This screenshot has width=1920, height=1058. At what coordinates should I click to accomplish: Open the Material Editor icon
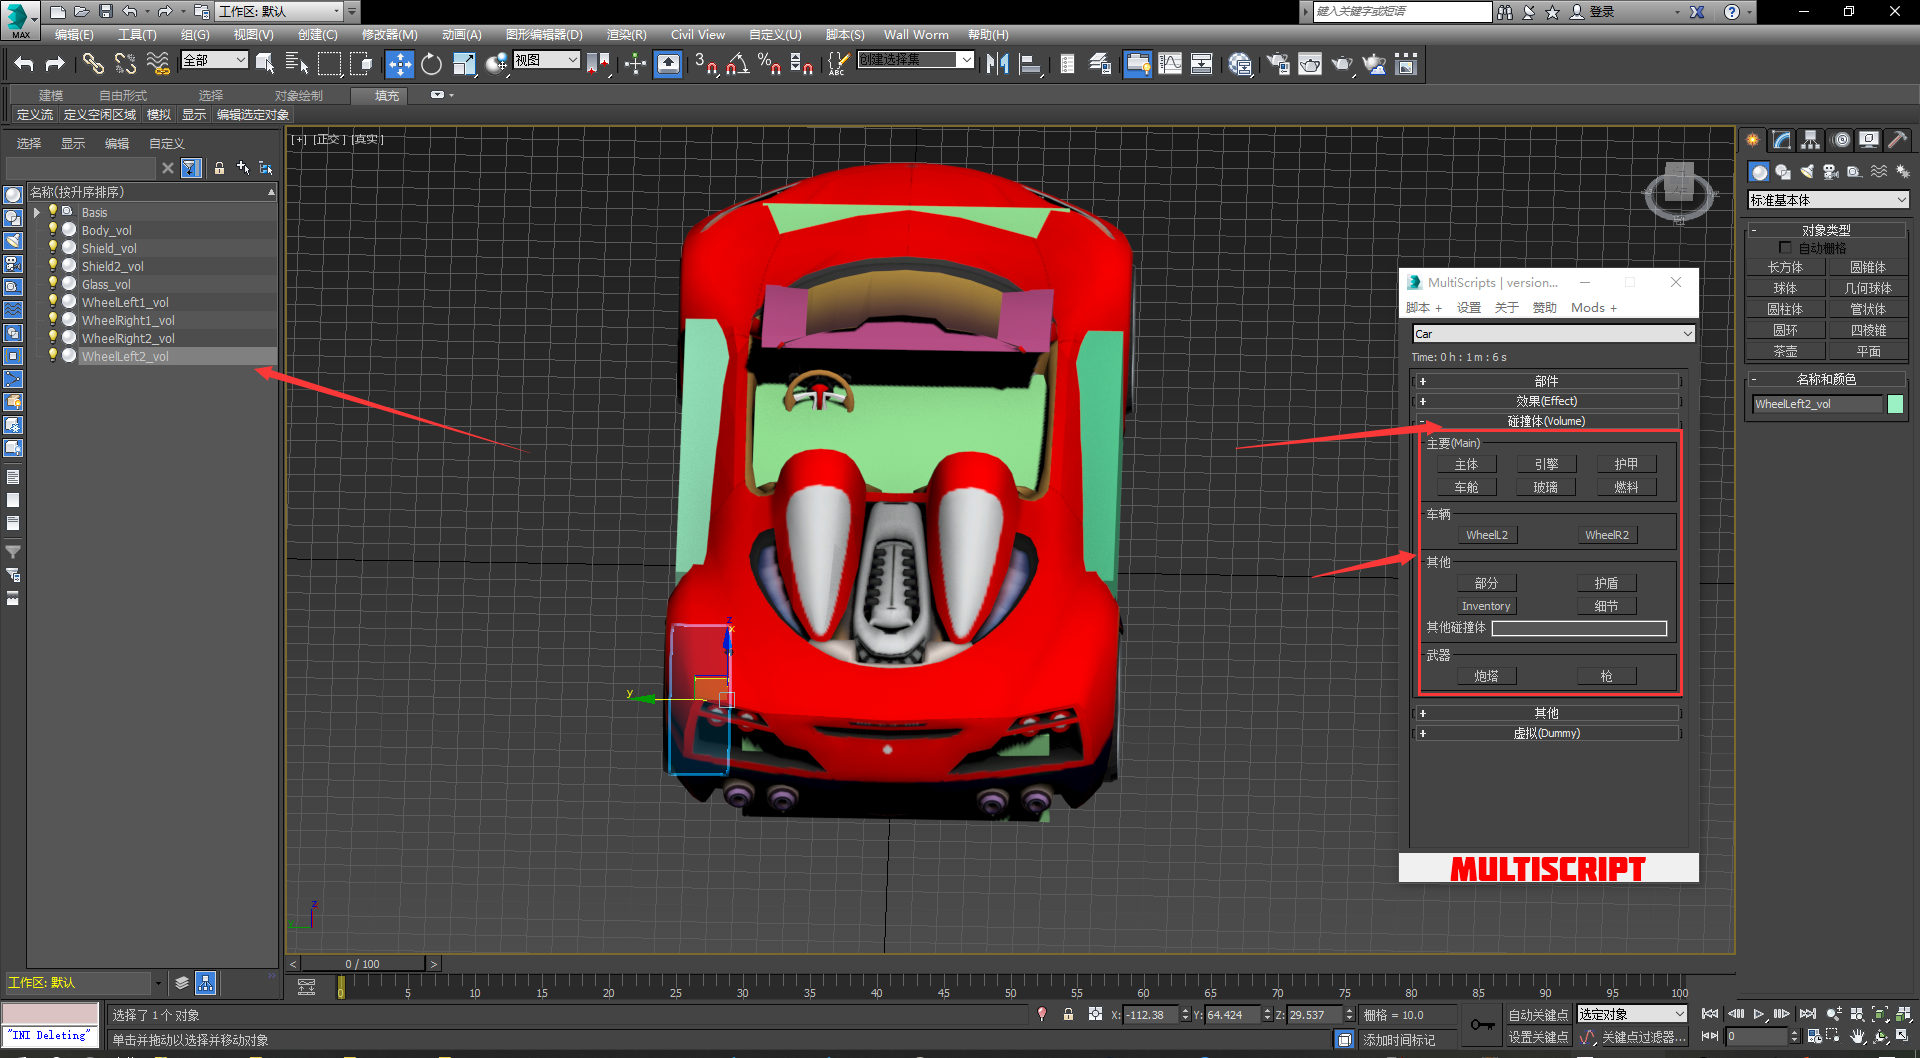point(1240,64)
